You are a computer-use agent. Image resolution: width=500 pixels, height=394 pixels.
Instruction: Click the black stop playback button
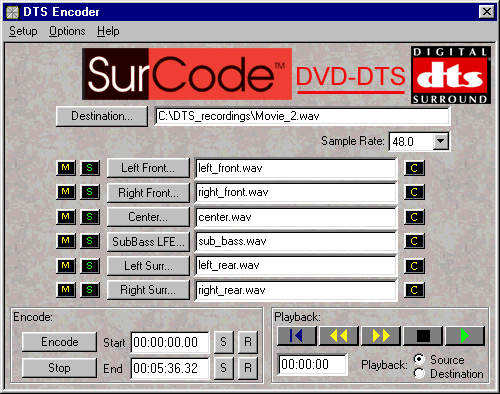click(x=423, y=336)
